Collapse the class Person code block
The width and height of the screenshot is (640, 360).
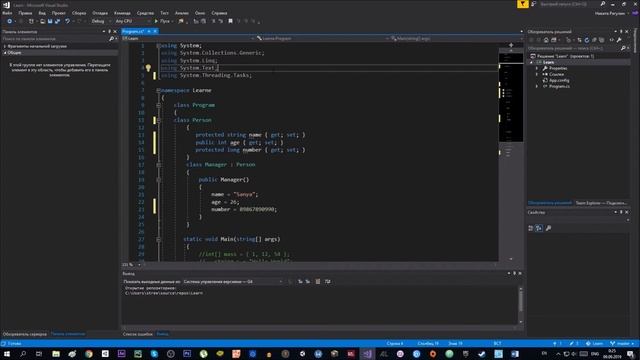[158, 120]
